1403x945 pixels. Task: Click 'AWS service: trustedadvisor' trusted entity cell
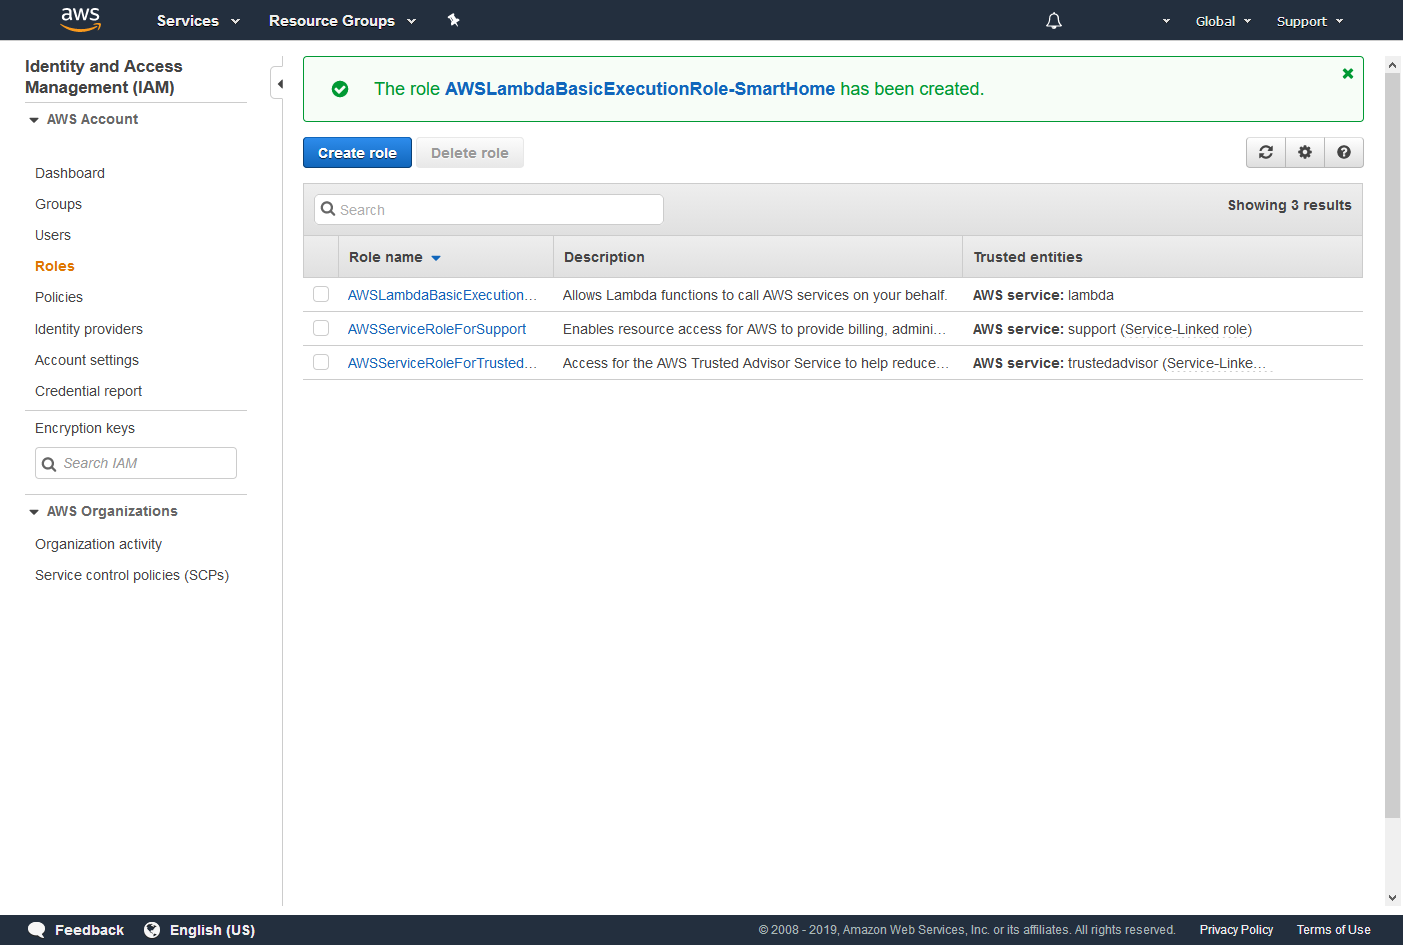click(1119, 363)
